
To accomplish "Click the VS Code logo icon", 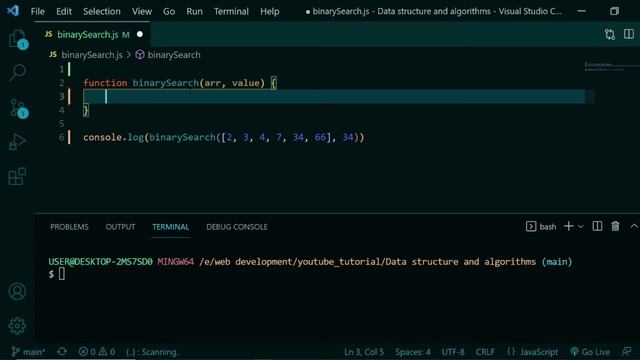I will [13, 11].
